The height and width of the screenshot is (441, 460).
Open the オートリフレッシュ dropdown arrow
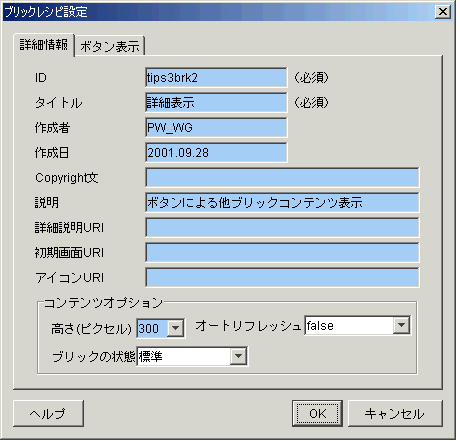coord(401,325)
